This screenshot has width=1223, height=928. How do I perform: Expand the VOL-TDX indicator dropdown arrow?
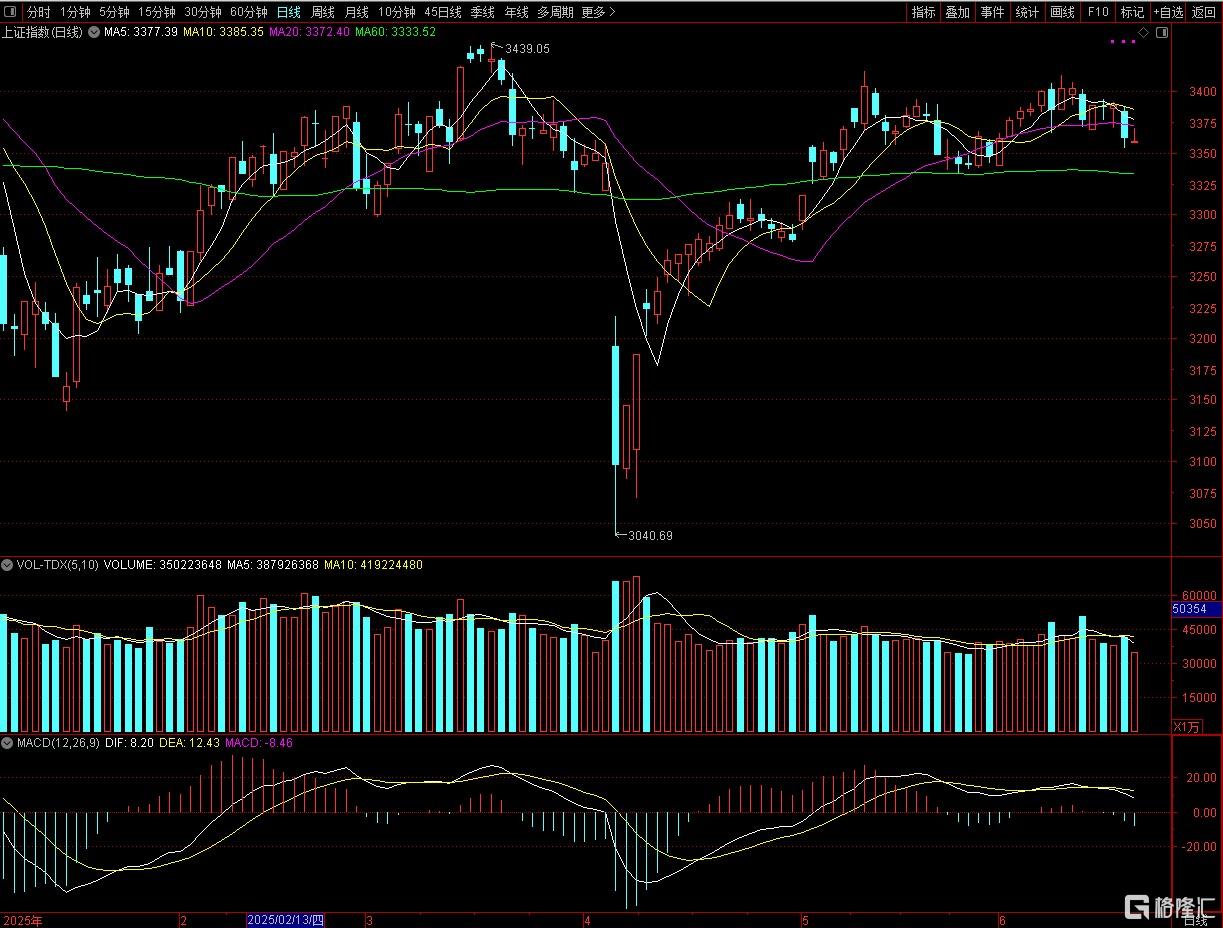point(8,565)
